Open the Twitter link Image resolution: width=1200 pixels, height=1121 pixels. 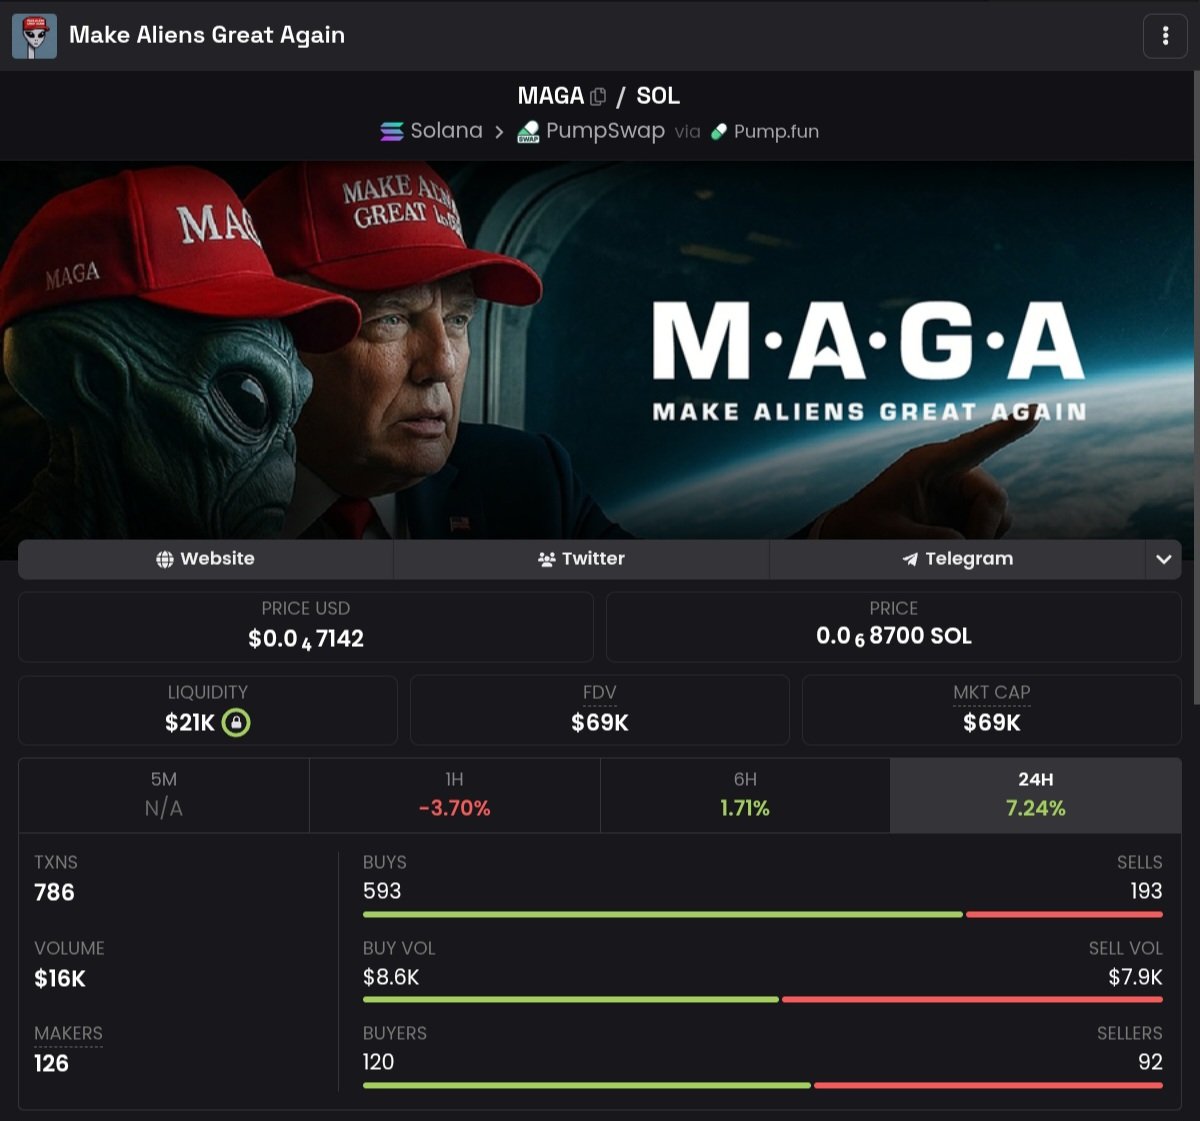(x=581, y=559)
